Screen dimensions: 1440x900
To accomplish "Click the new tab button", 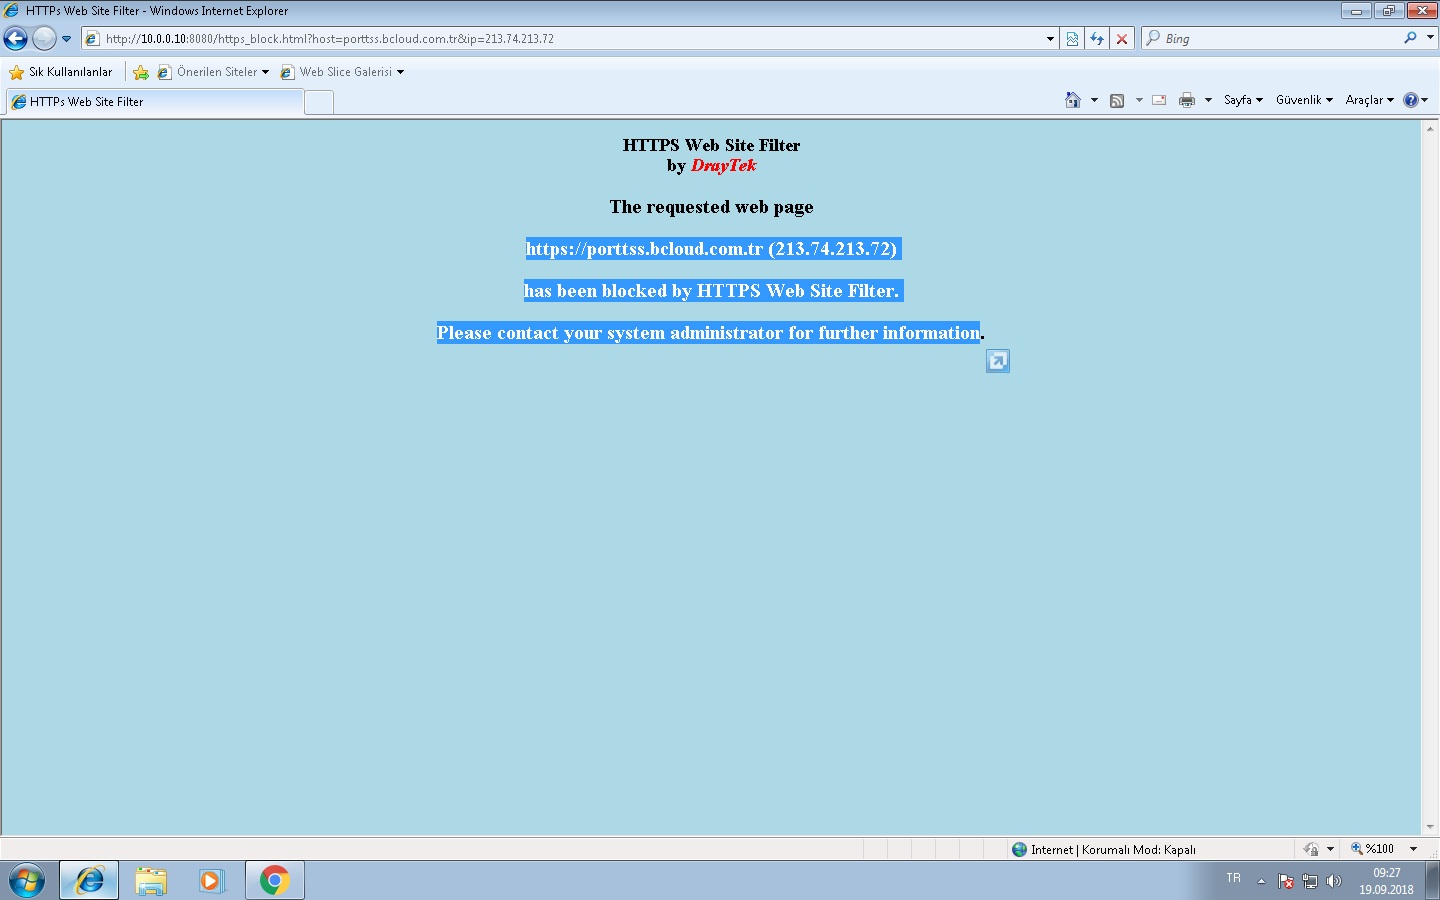I will pos(318,102).
